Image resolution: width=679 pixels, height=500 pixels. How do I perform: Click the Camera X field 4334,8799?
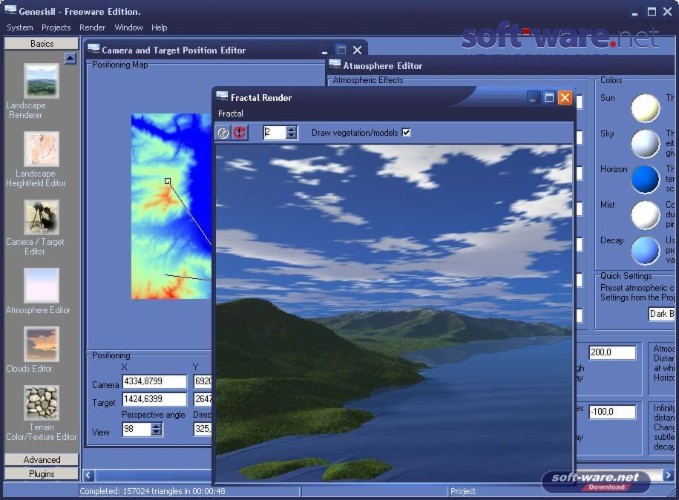155,381
